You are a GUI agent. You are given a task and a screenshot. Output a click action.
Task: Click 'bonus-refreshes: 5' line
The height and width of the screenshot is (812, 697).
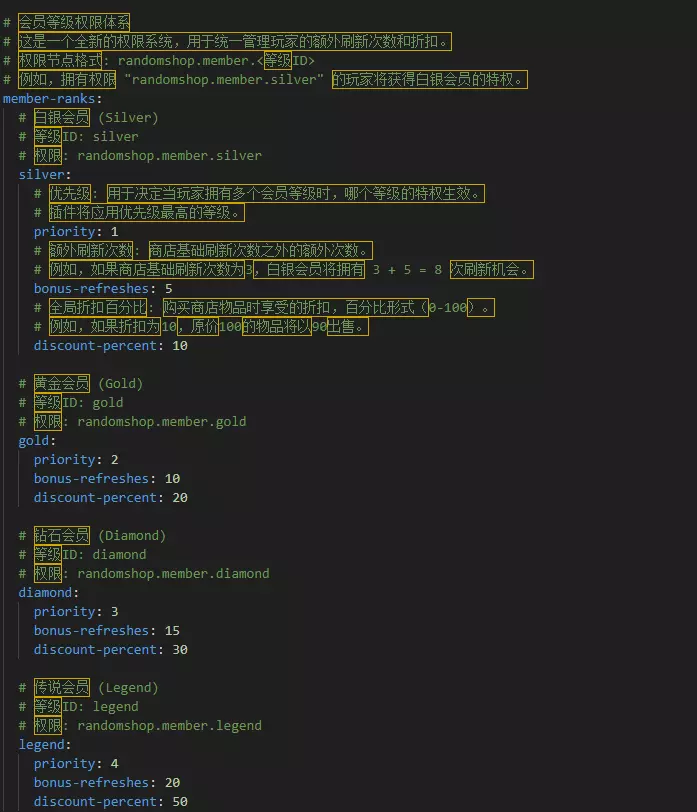tap(103, 288)
